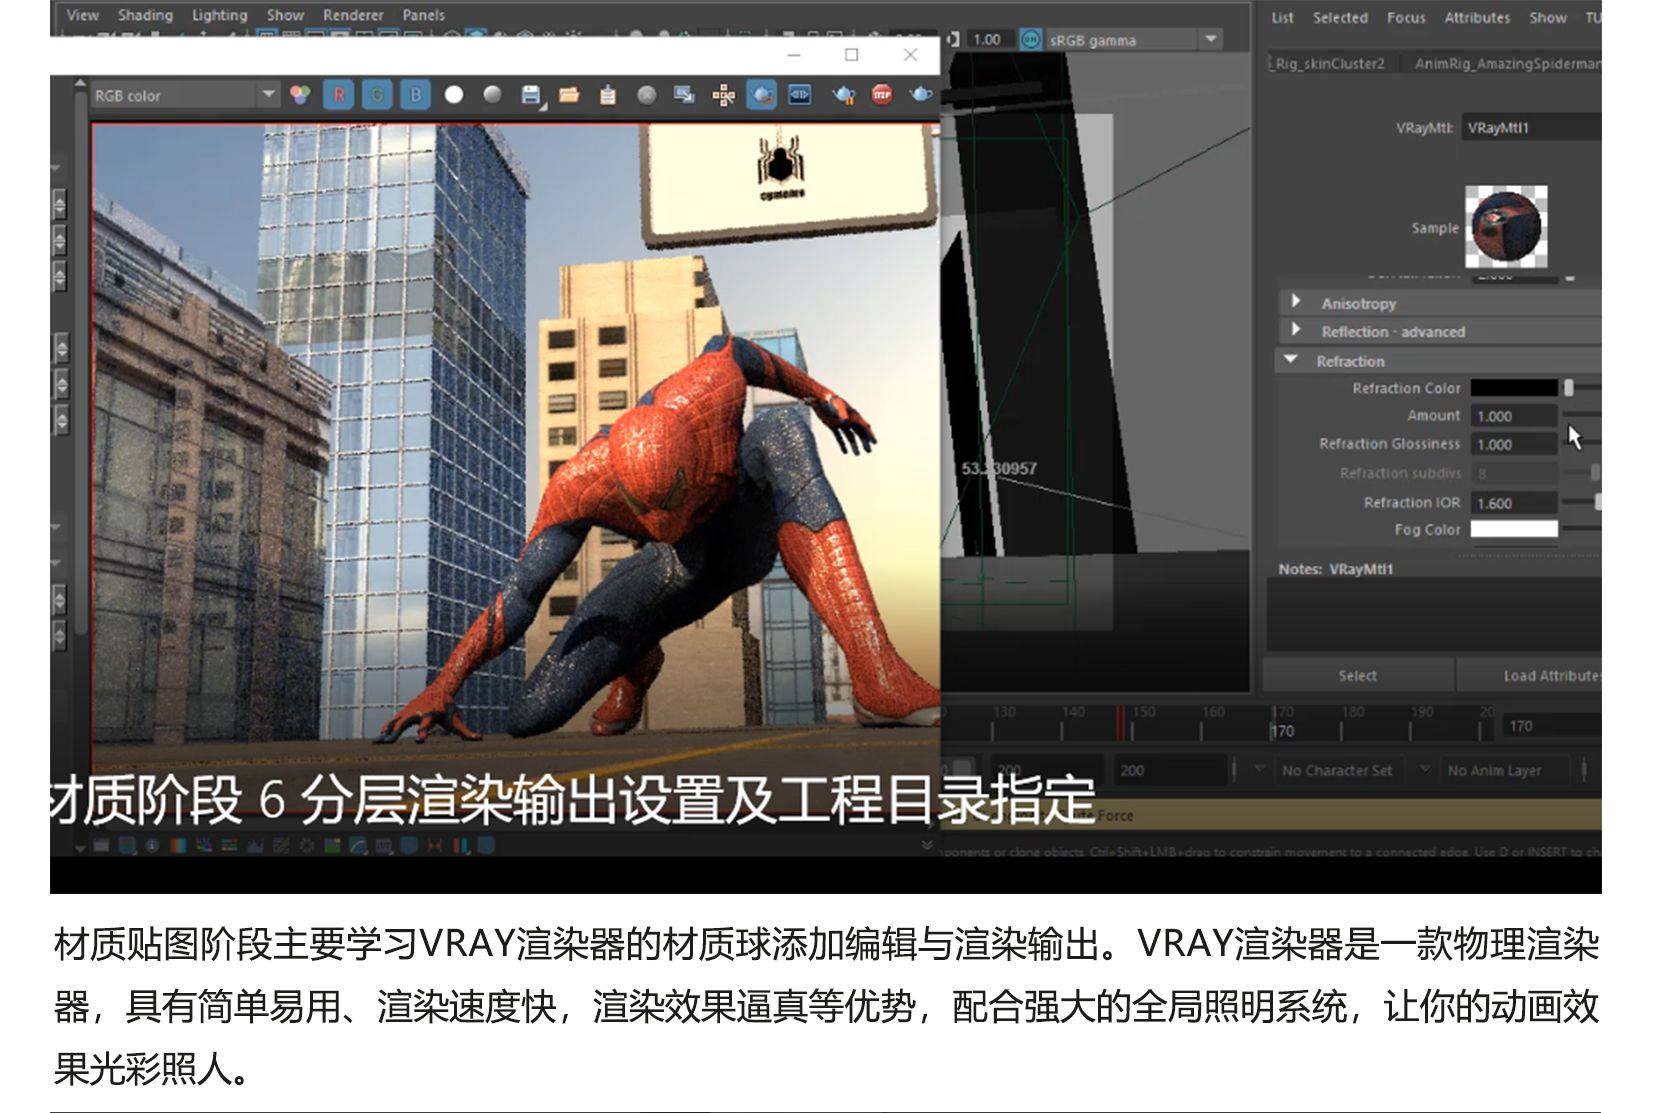Open the Lighting menu

coord(220,15)
